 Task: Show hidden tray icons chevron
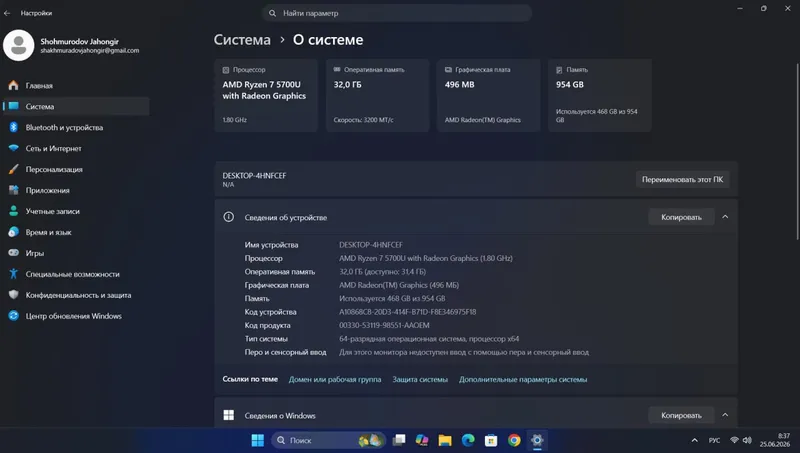(694, 440)
